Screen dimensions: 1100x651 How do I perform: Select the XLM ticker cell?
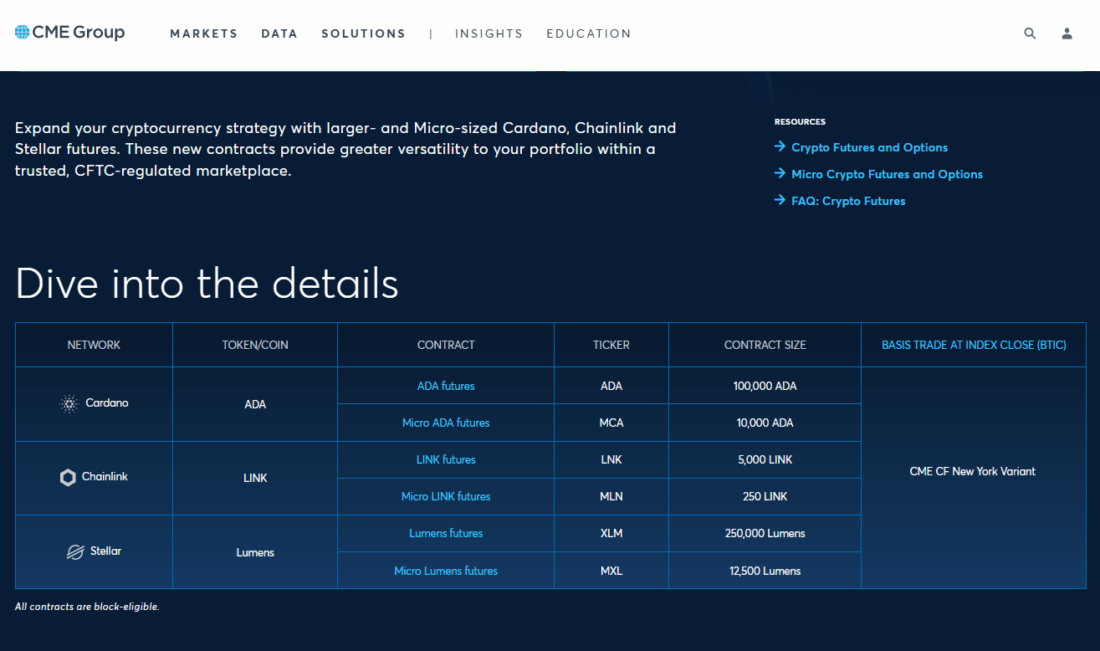(611, 533)
